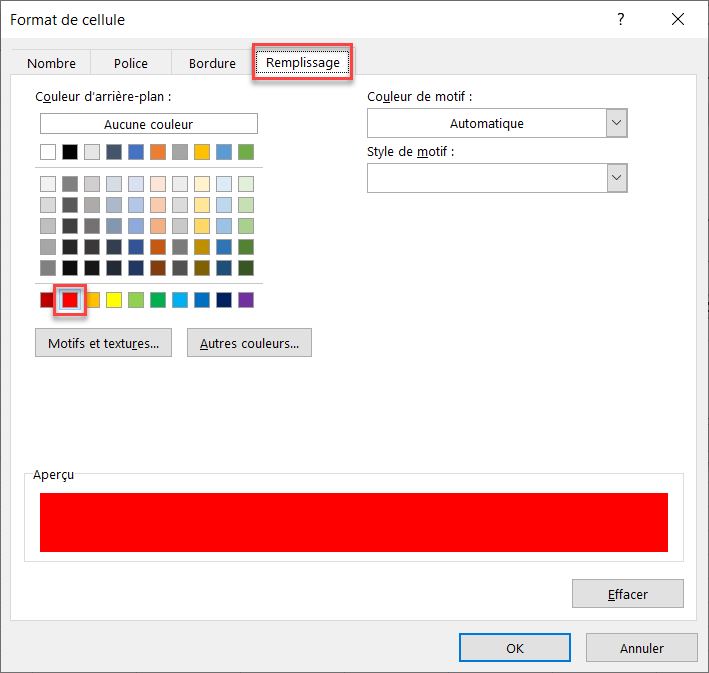
Task: Pick the green swatch in top theme row
Action: 246,152
